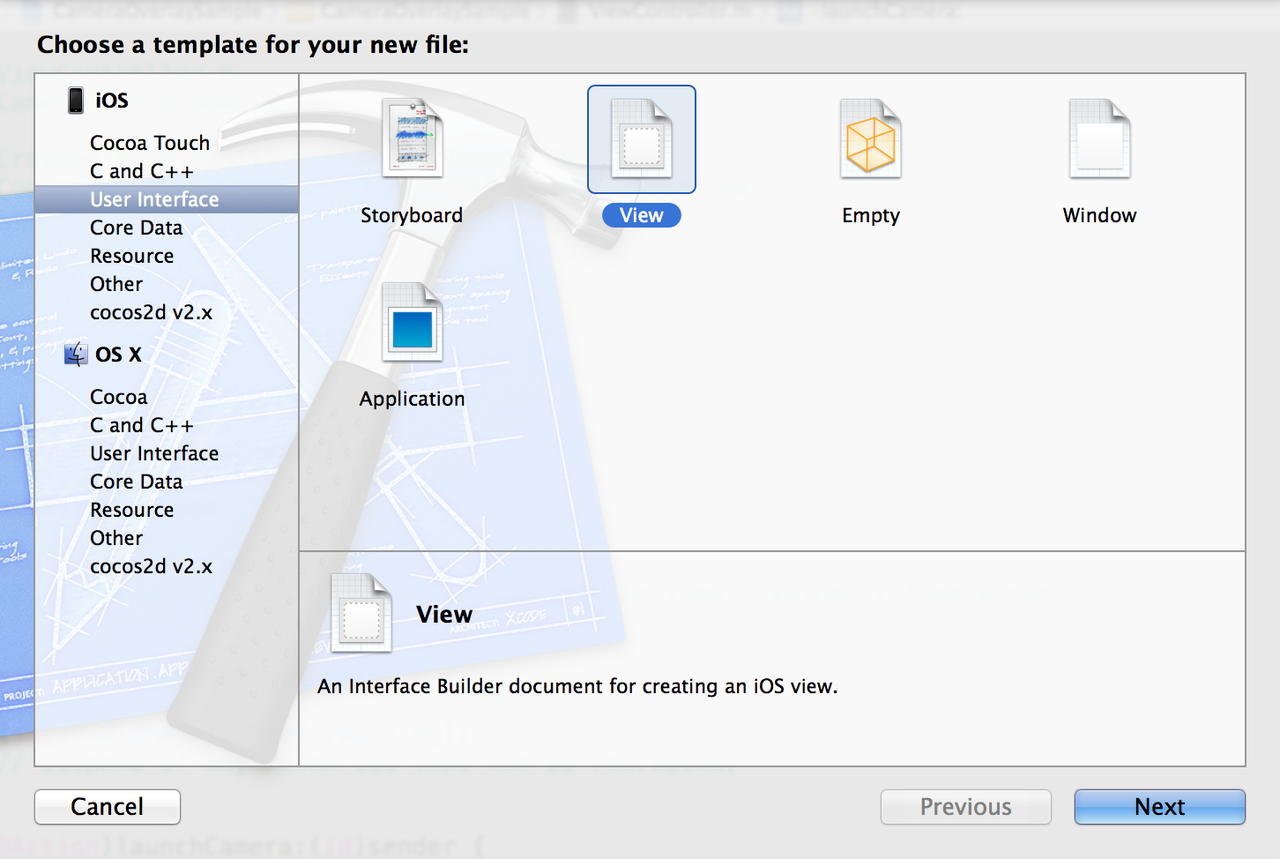Select Other under the OS X section
Viewport: 1280px width, 859px height.
116,538
